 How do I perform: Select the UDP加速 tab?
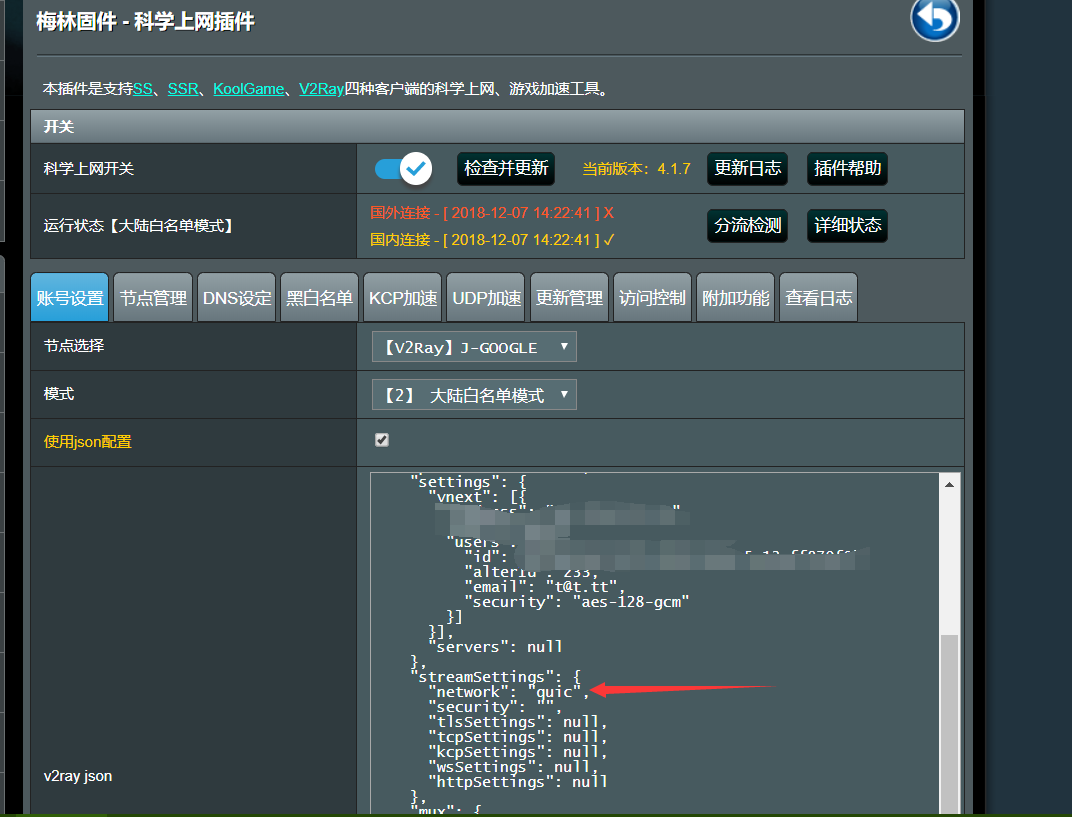coord(486,297)
